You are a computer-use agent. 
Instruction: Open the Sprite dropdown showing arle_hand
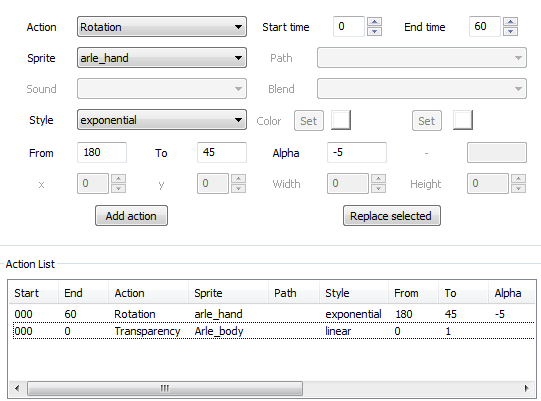(162, 58)
